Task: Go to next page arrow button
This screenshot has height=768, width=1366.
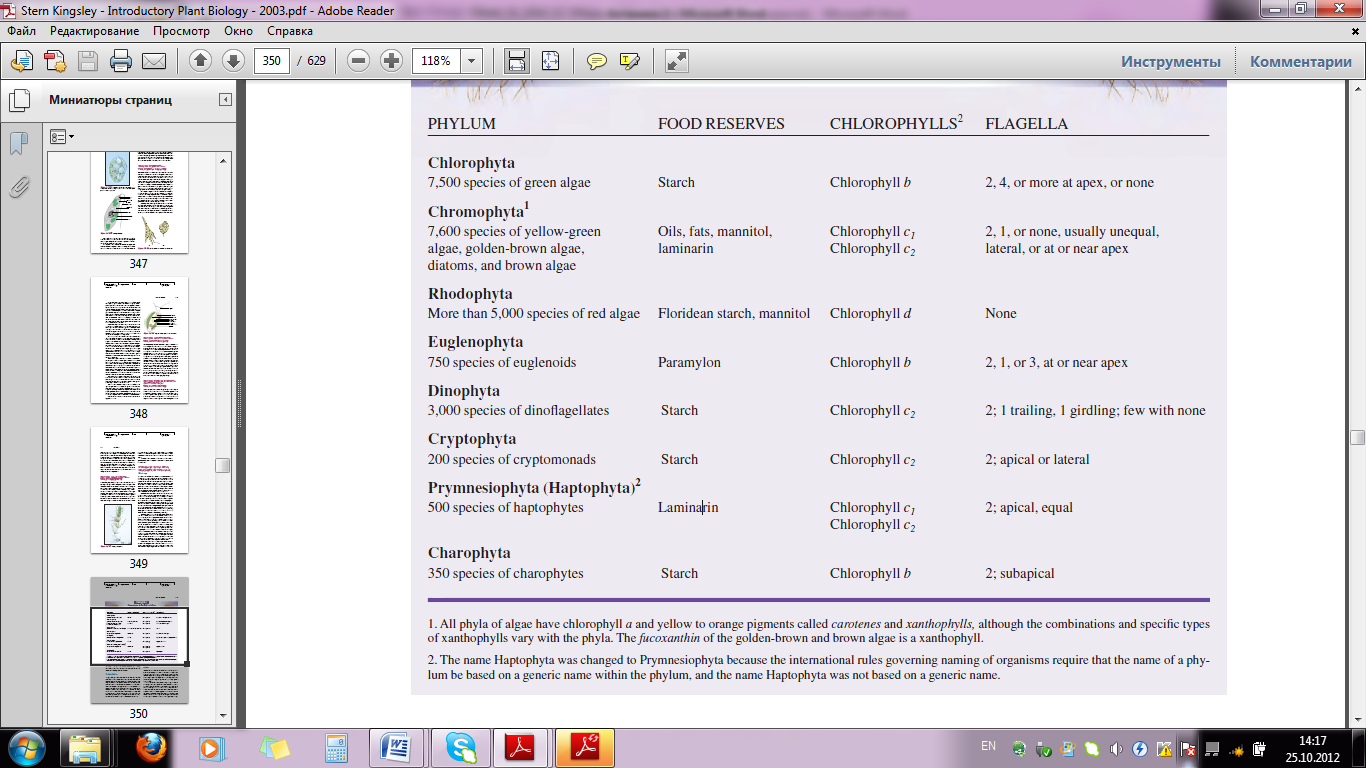Action: [233, 61]
